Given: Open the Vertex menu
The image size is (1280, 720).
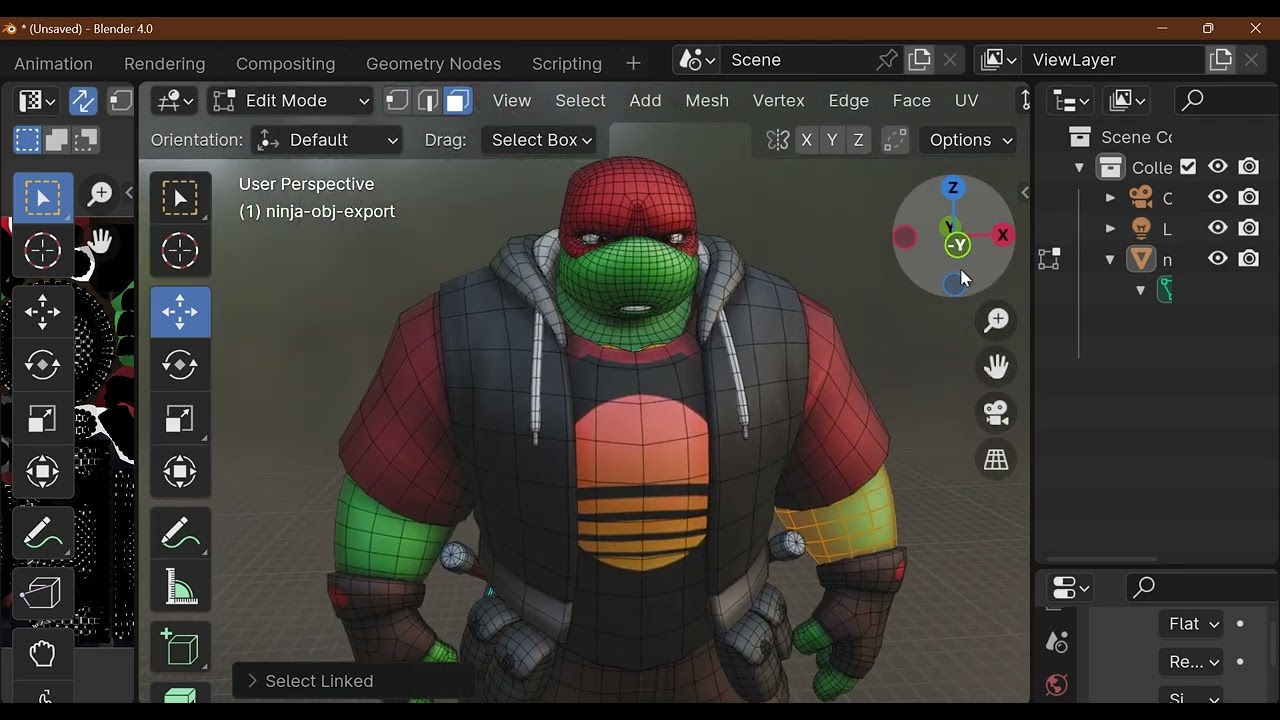Looking at the screenshot, I should click(778, 101).
